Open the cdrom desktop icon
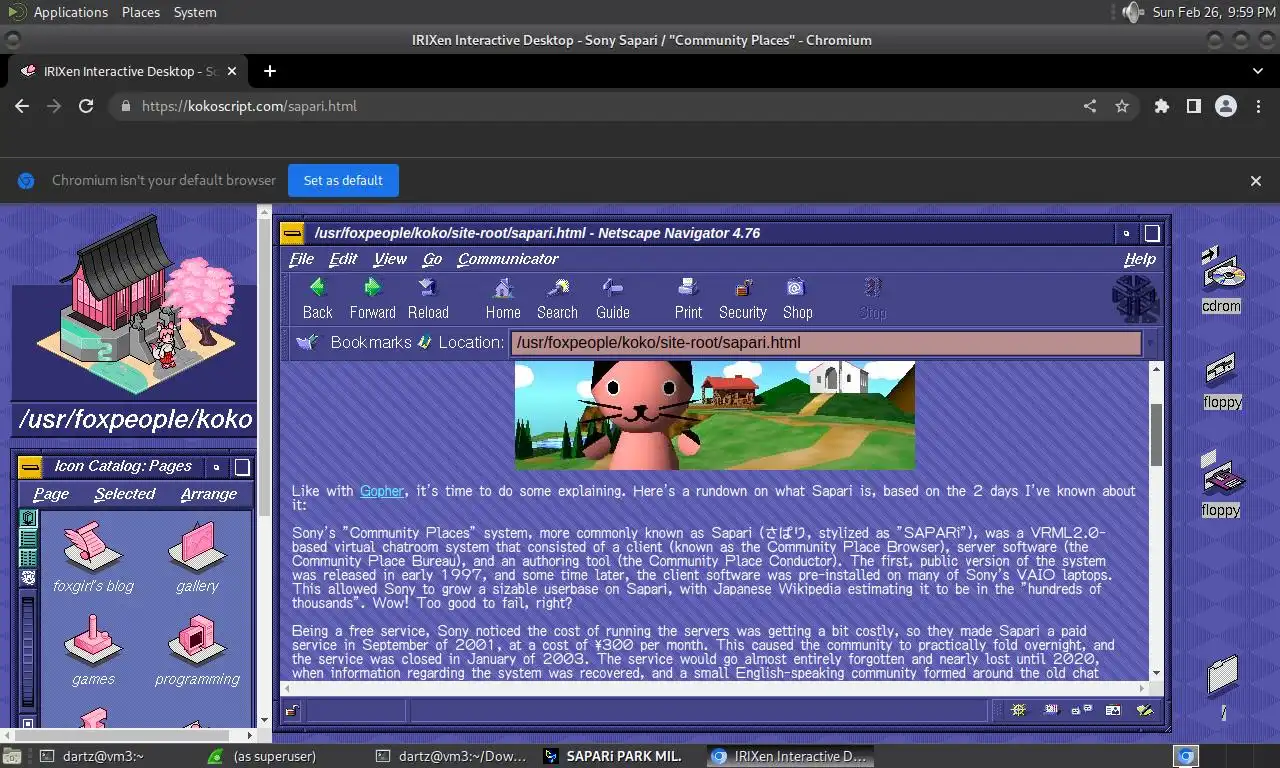This screenshot has height=768, width=1280. click(1222, 270)
